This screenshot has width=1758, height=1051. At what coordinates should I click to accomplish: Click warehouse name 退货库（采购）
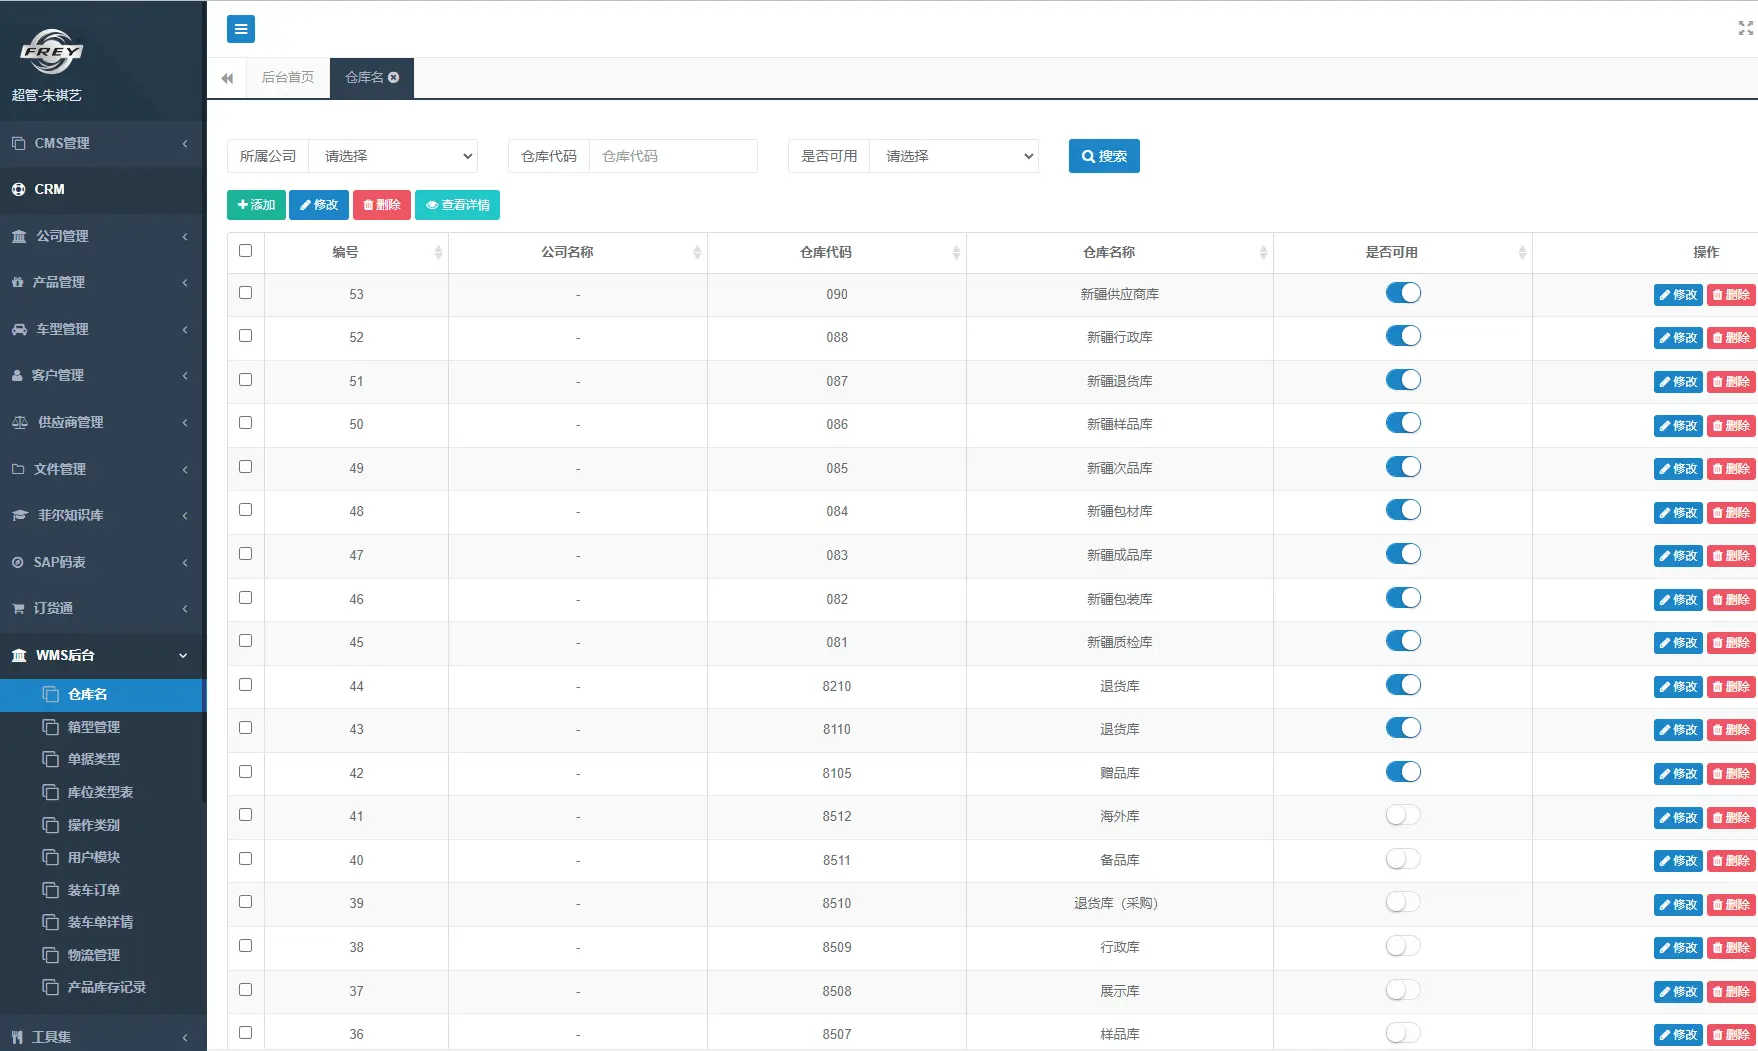tap(1116, 903)
